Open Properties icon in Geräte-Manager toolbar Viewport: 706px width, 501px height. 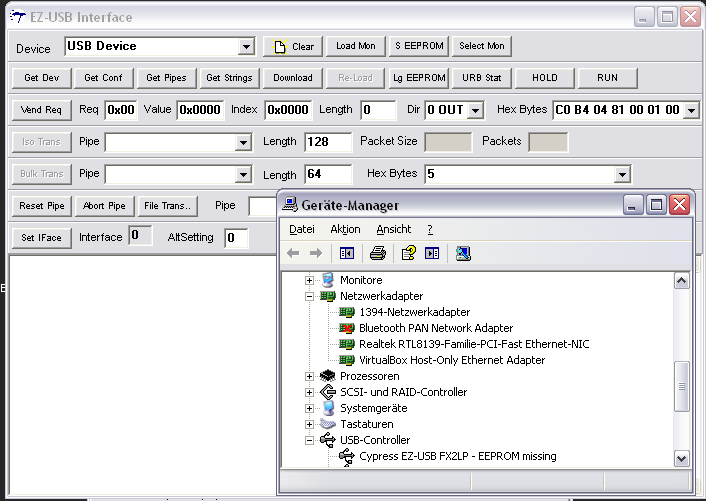[409, 253]
